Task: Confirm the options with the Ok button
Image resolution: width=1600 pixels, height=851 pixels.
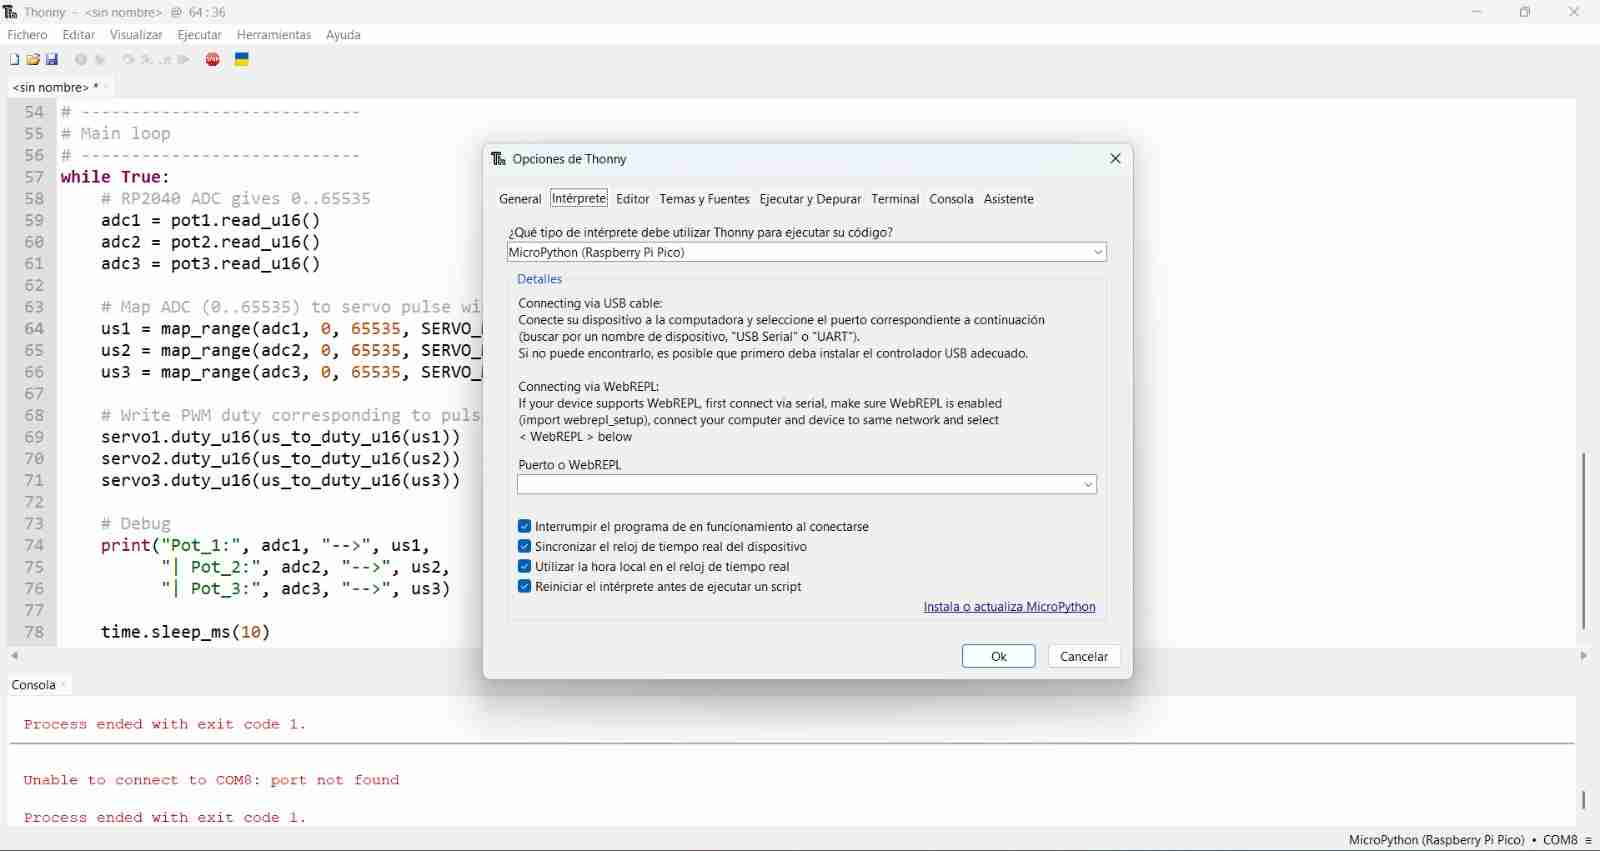Action: (x=999, y=656)
